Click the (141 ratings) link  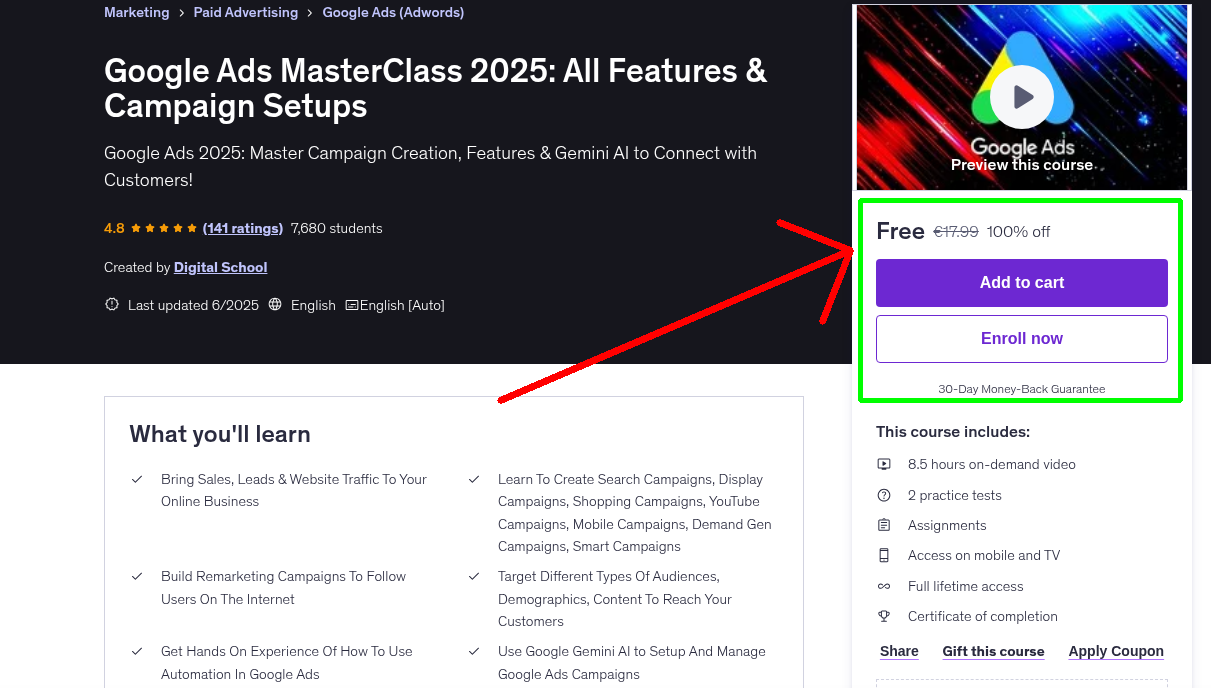click(243, 228)
